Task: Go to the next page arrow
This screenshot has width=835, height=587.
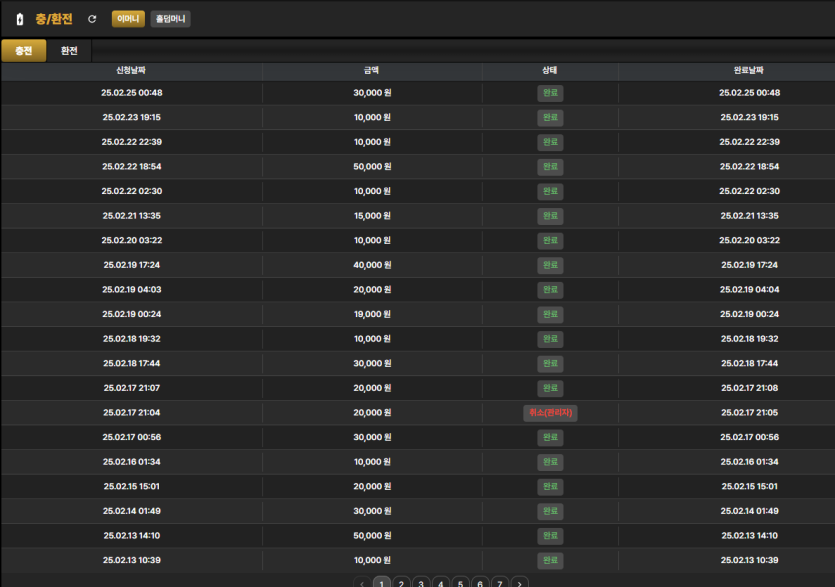Action: pyautogui.click(x=520, y=583)
